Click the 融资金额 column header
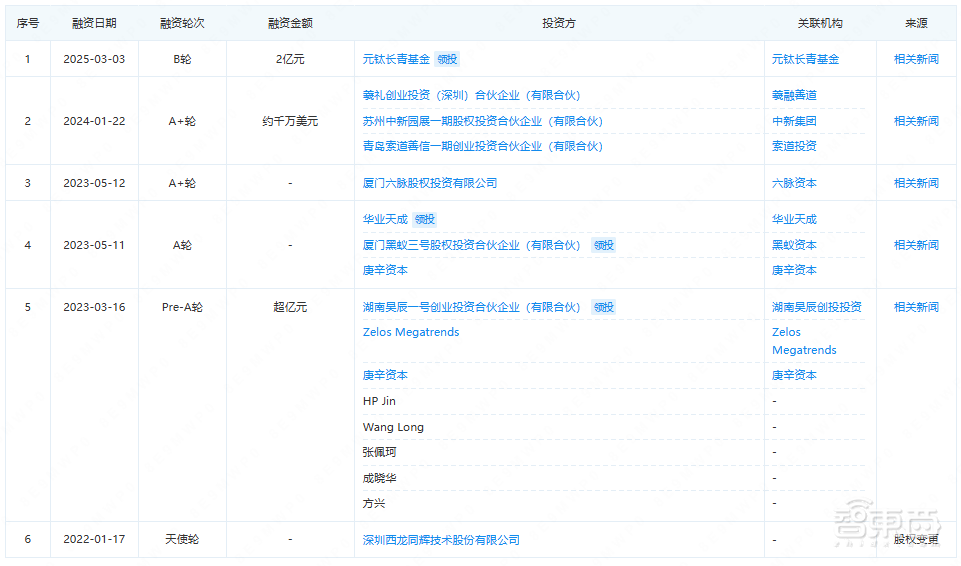The width and height of the screenshot is (961, 566). coord(290,23)
